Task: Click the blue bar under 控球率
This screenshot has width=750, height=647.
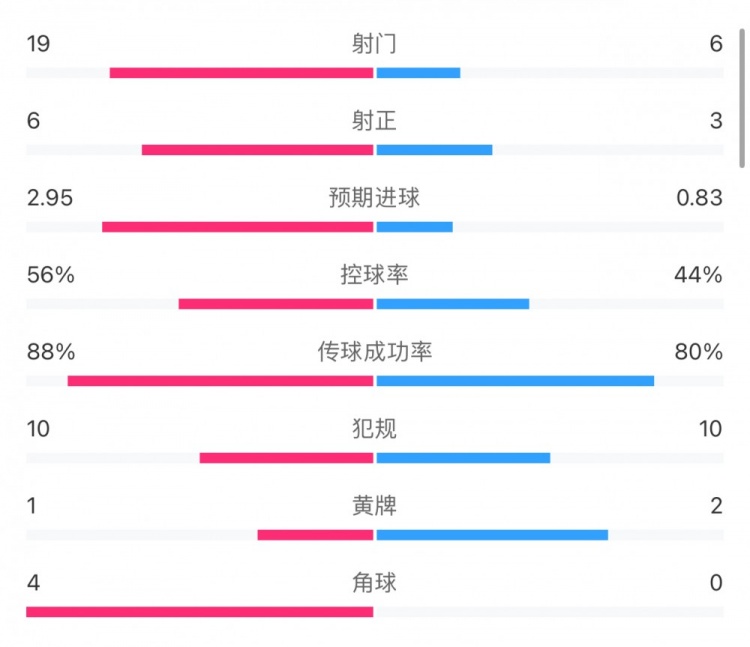Action: point(452,304)
